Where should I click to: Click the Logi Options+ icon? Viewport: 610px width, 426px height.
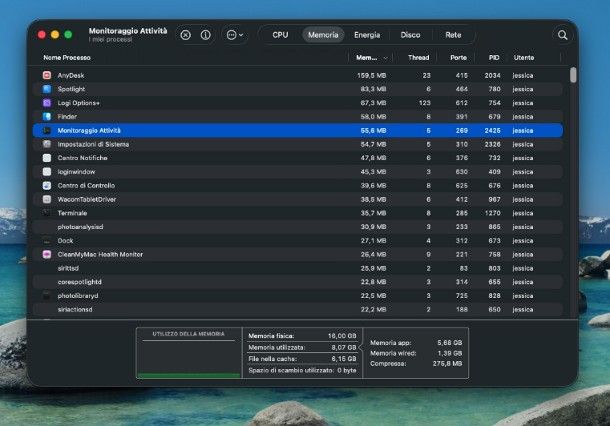click(x=47, y=103)
